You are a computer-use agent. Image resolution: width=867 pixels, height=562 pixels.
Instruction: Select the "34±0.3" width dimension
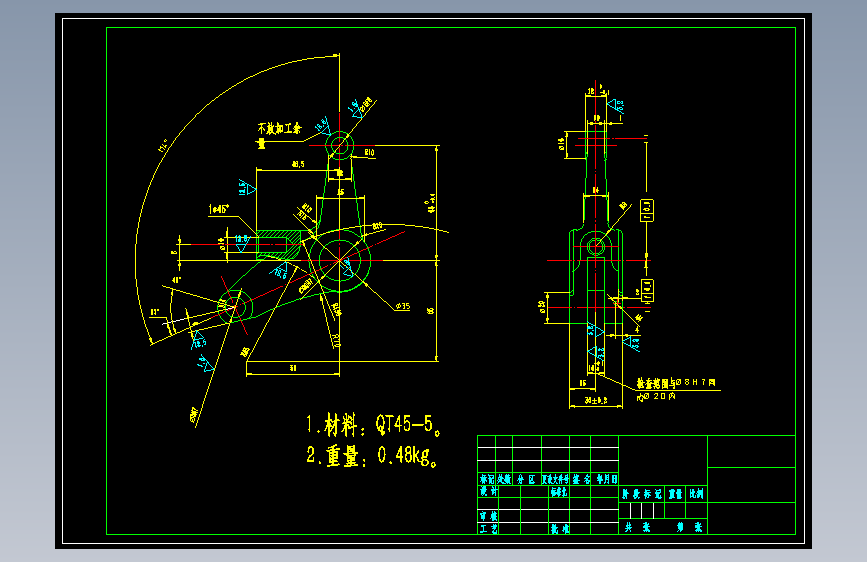596,400
